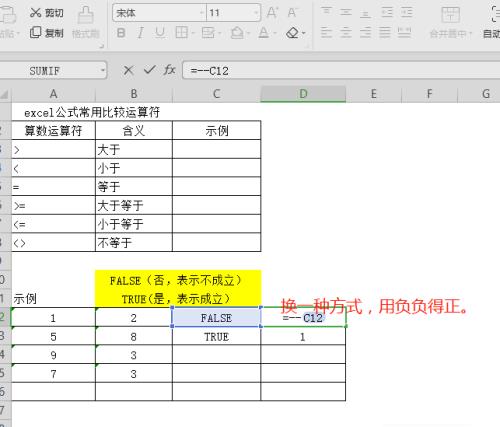Toggle italic formatting

coord(140,33)
